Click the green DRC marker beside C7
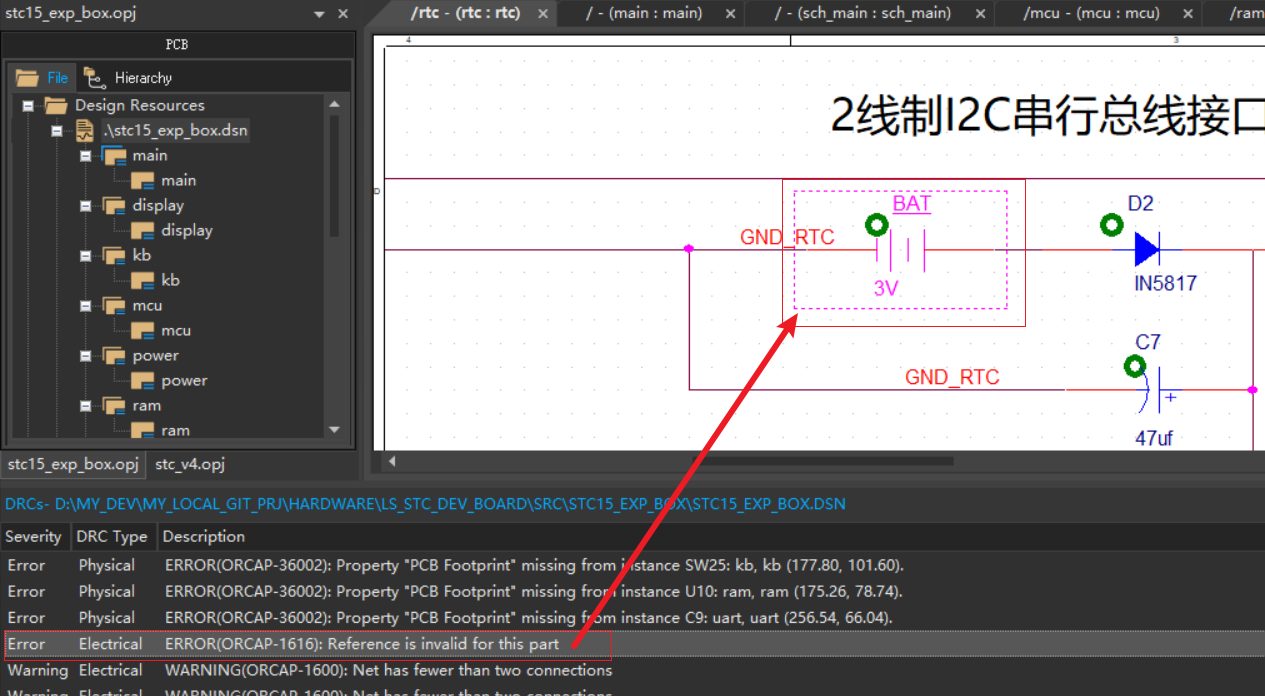Viewport: 1265px width, 696px height. pos(1134,366)
